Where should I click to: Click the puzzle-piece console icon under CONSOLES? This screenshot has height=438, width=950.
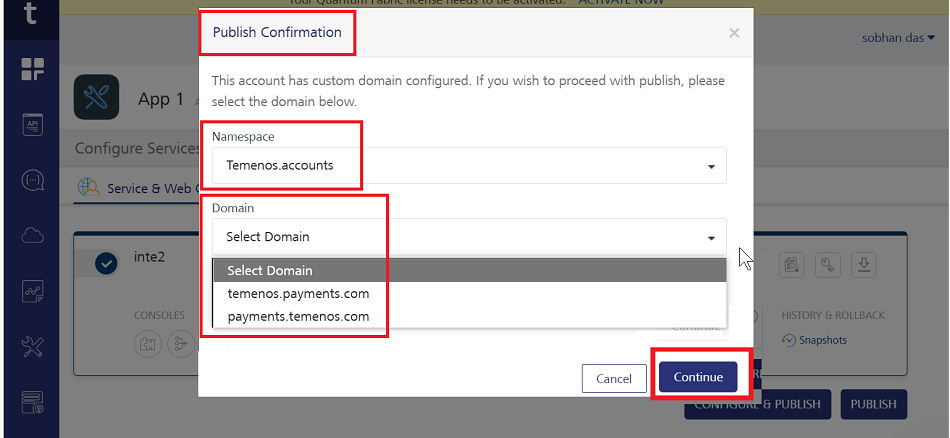click(146, 342)
